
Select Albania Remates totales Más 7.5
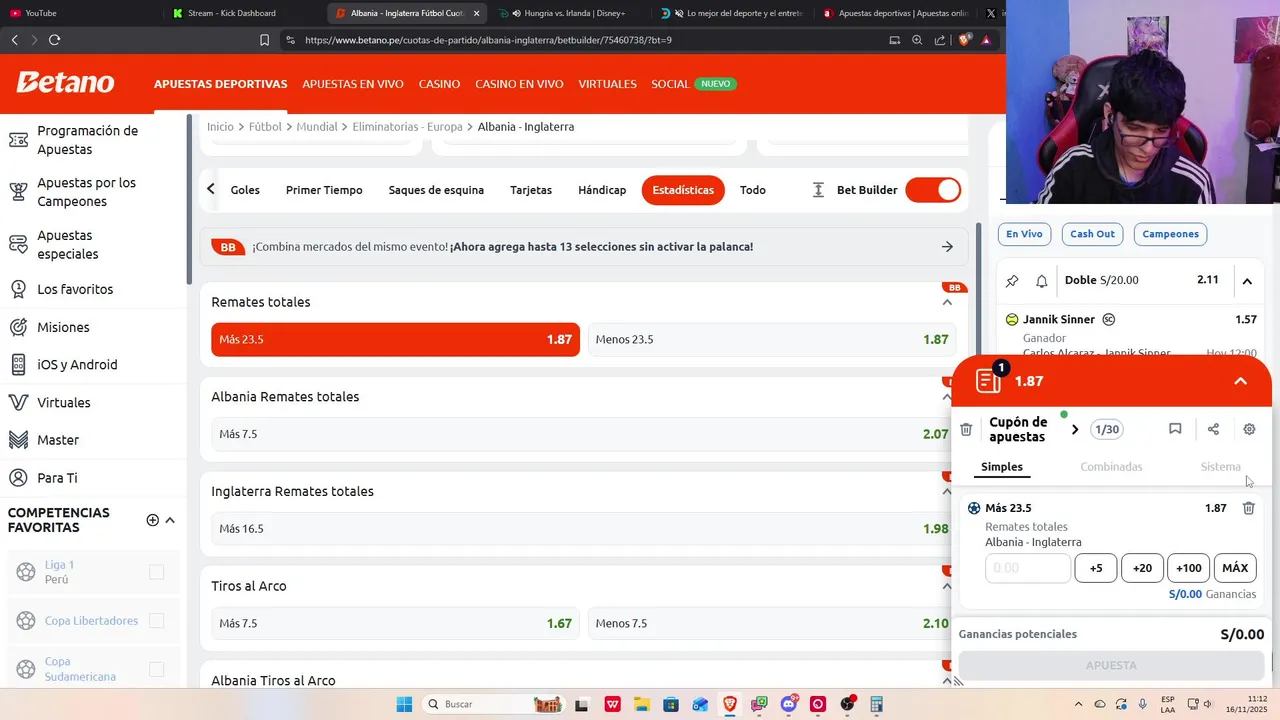pyautogui.click(x=583, y=434)
